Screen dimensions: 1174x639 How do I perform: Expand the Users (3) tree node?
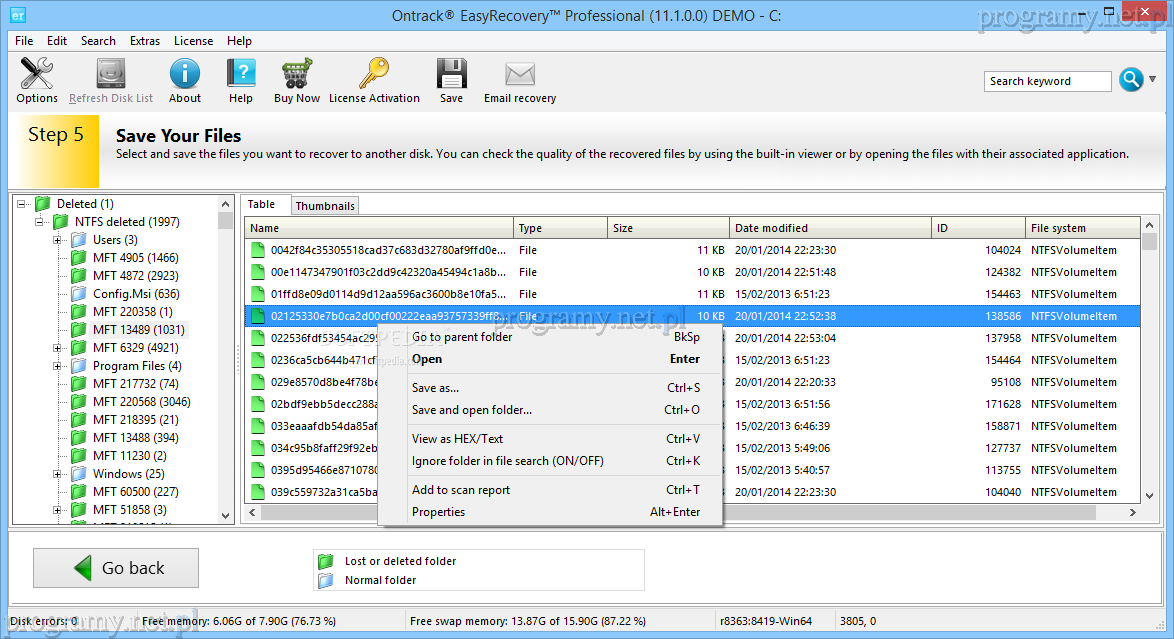tap(58, 240)
